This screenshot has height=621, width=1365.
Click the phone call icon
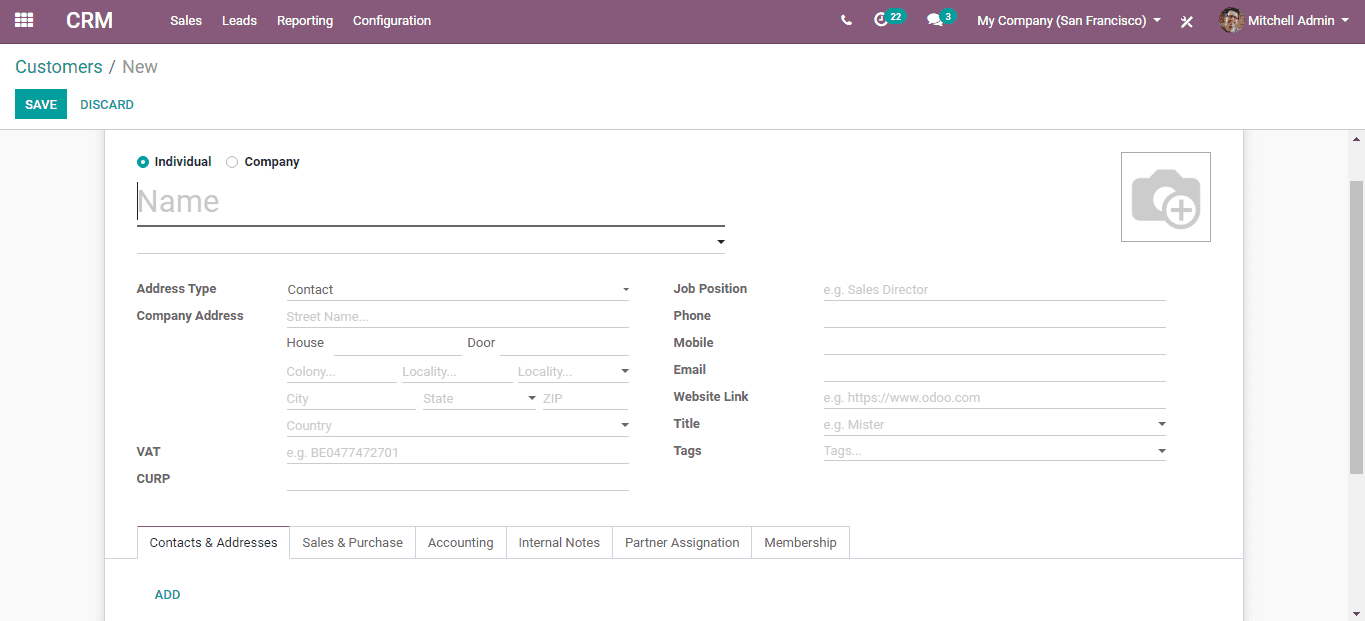click(846, 20)
